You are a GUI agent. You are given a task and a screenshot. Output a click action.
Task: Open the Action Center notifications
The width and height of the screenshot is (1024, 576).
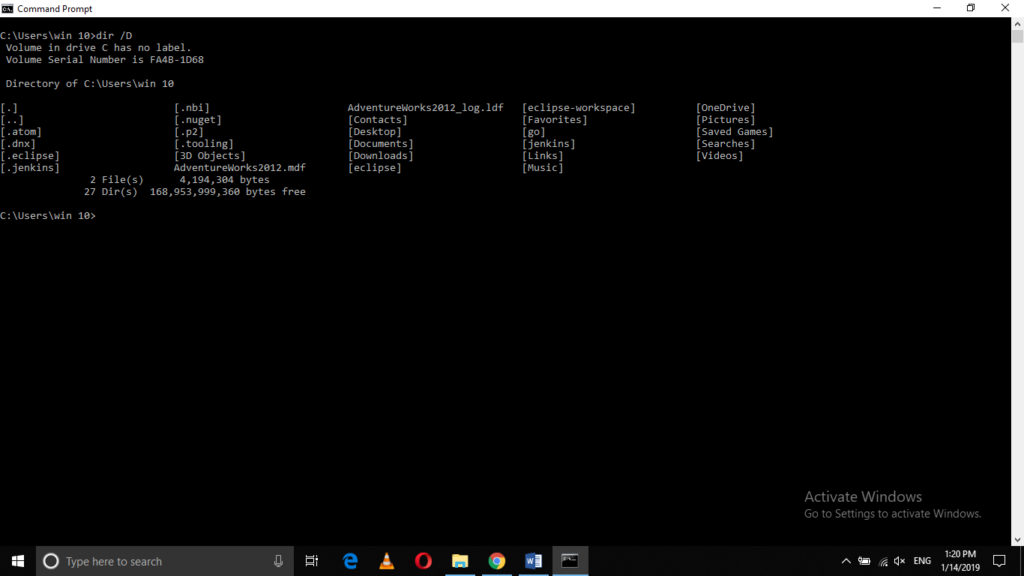999,561
